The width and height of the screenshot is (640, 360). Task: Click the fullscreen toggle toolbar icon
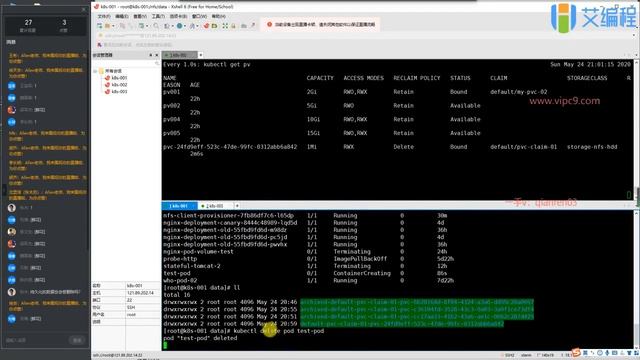pos(225,26)
